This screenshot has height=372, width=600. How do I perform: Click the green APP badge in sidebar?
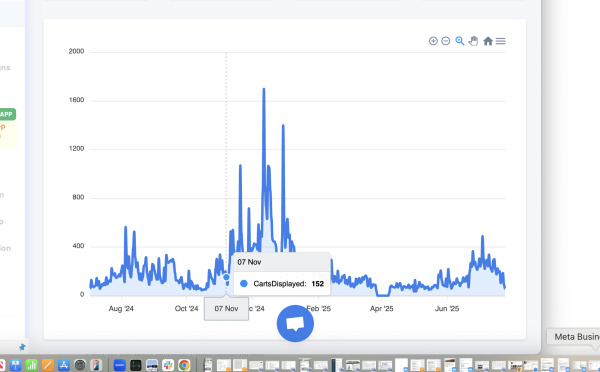click(7, 114)
